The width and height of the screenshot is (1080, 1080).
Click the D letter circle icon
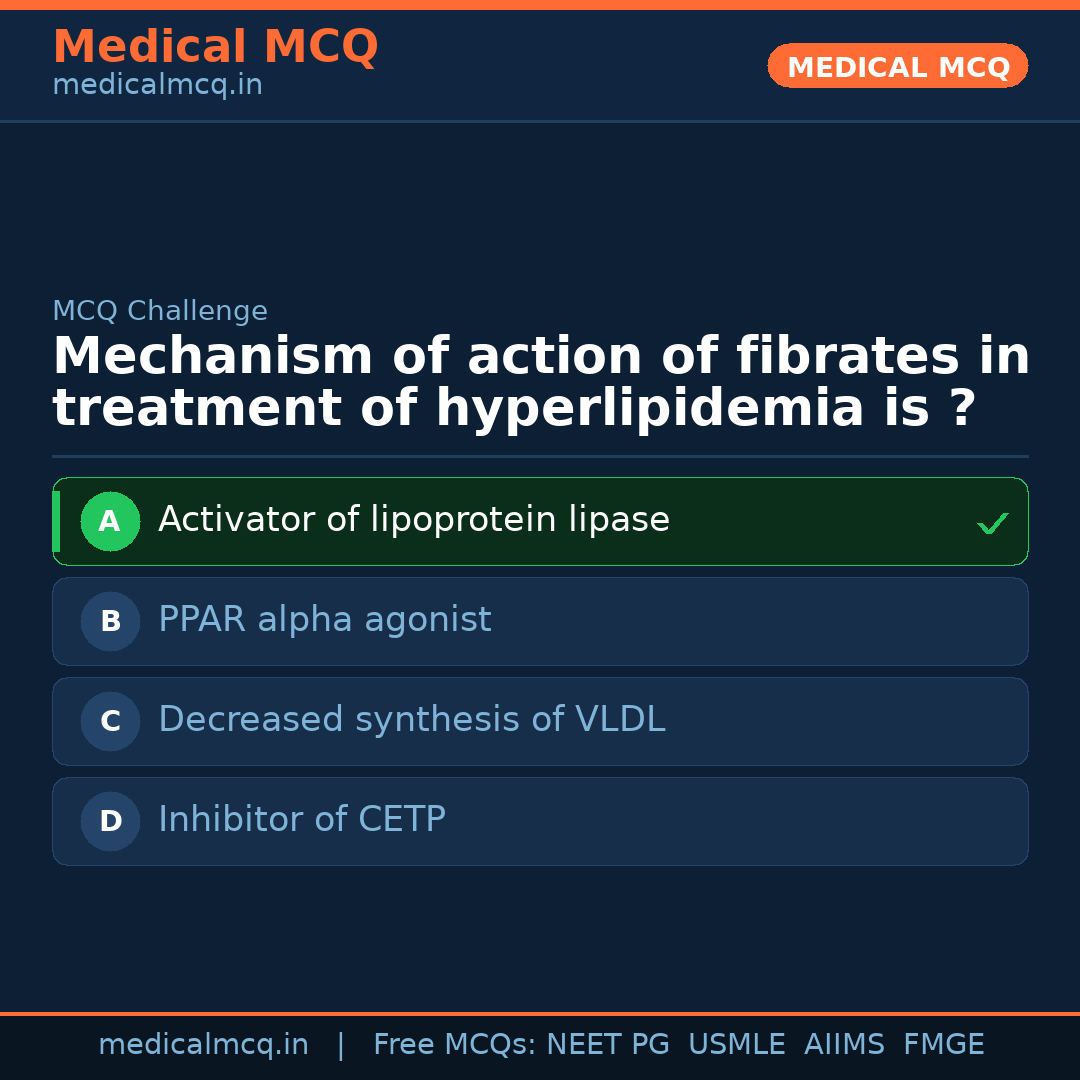pyautogui.click(x=110, y=821)
